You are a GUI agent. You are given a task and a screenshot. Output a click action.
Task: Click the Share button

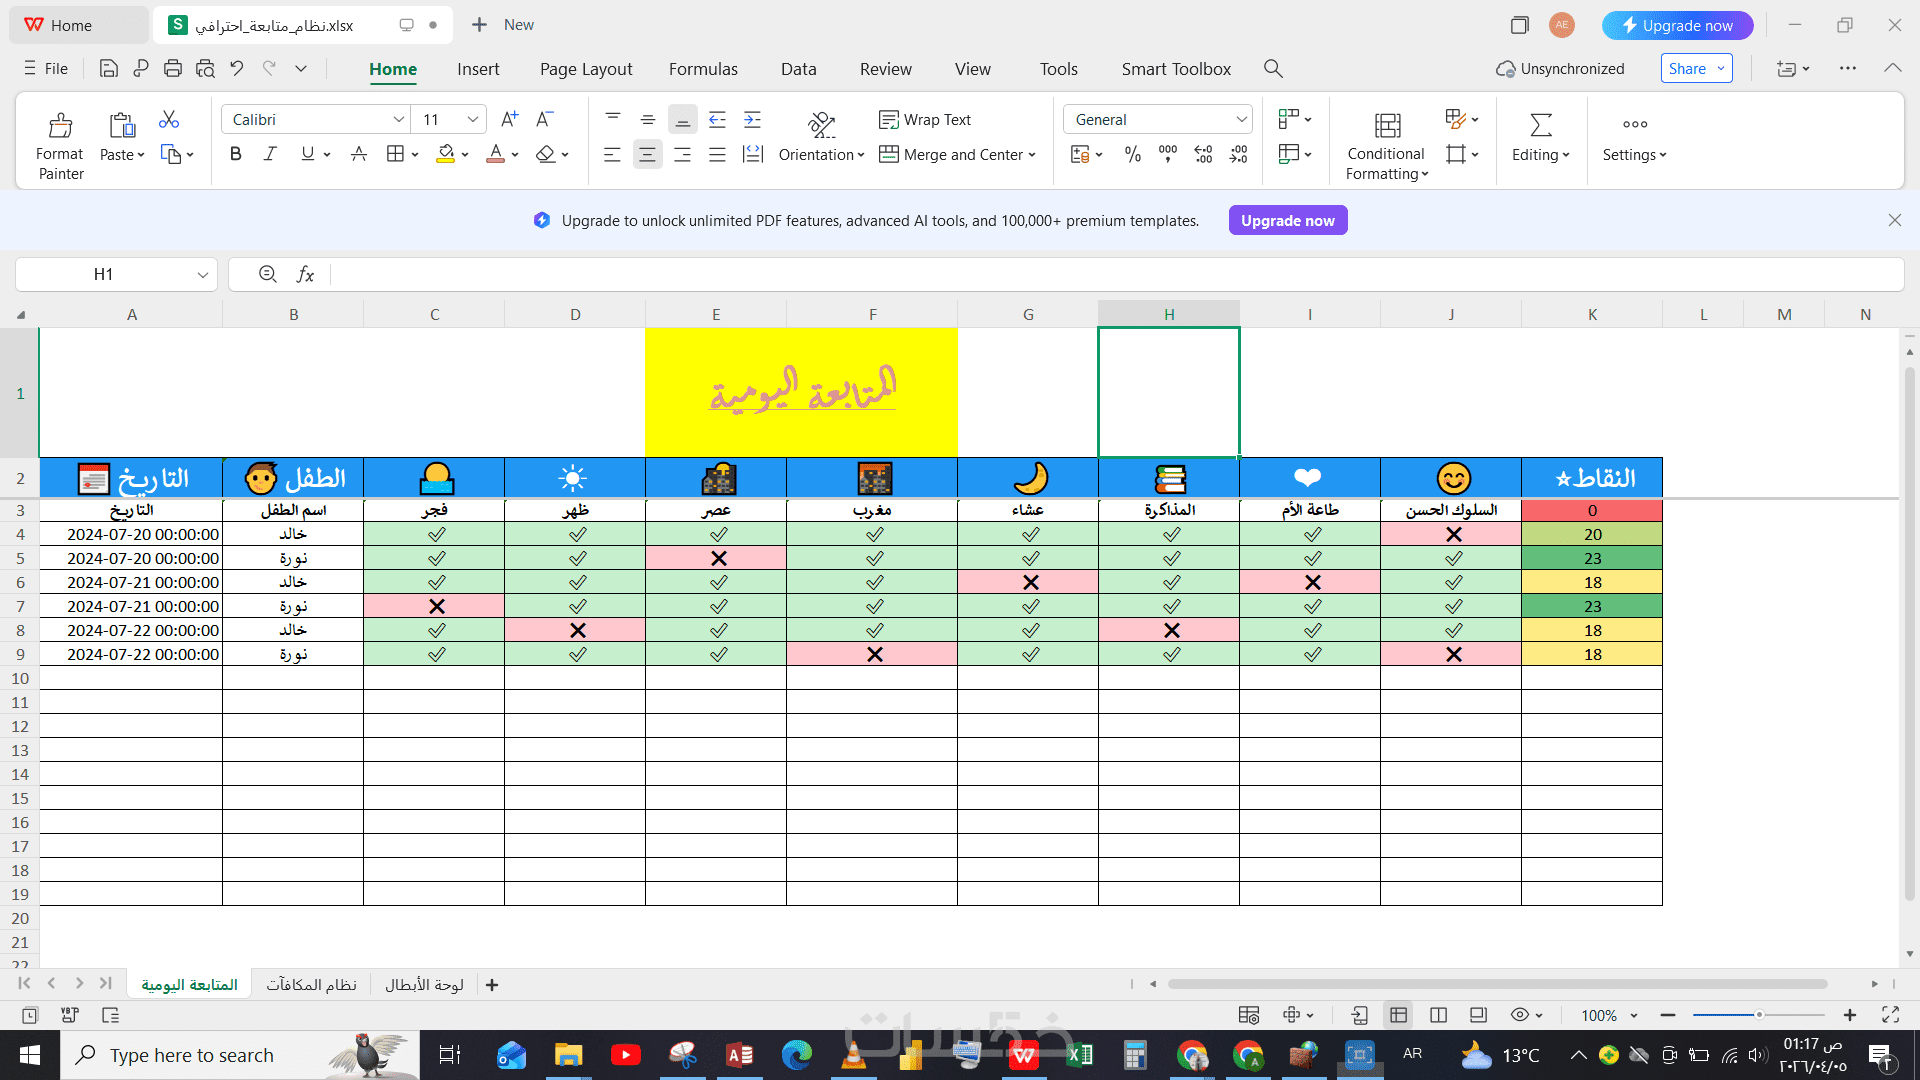(1687, 69)
